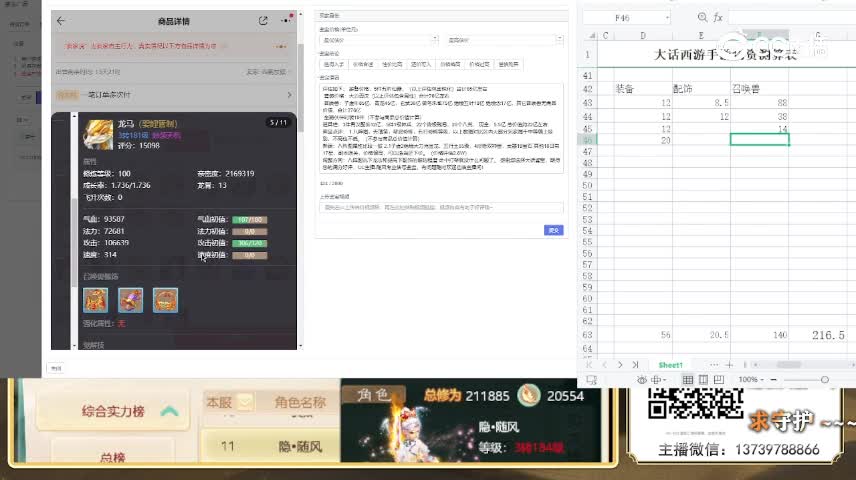Select the fourth valuation opinion tab
Image resolution: width=856 pixels, height=480 pixels.
tap(421, 64)
